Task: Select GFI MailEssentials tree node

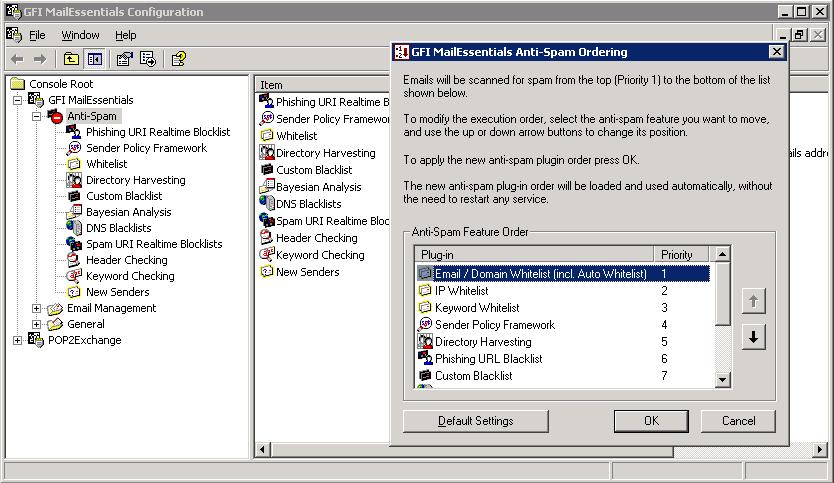Action: click(x=90, y=100)
